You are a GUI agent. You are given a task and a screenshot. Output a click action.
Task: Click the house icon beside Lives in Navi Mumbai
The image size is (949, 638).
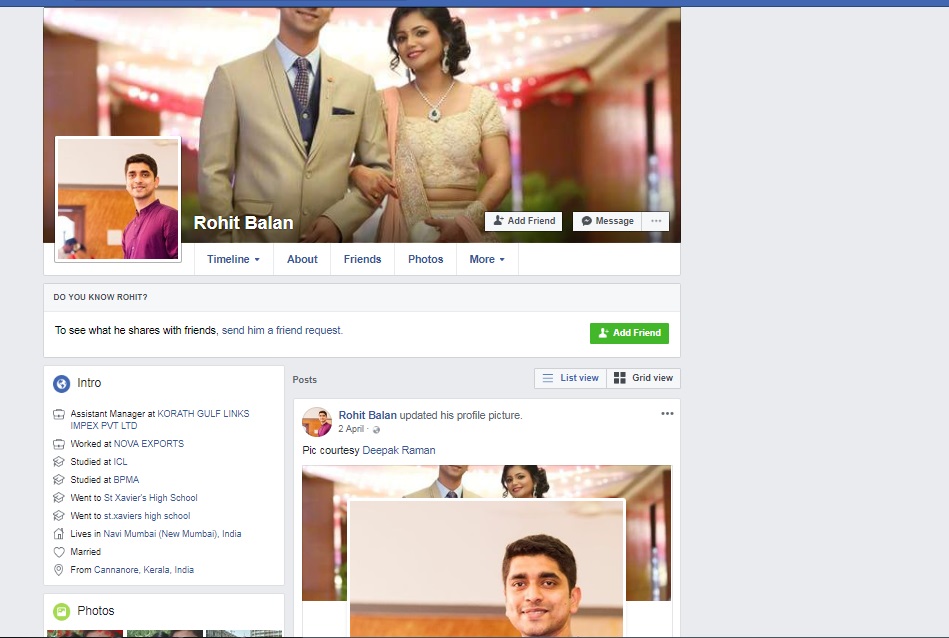tap(59, 534)
